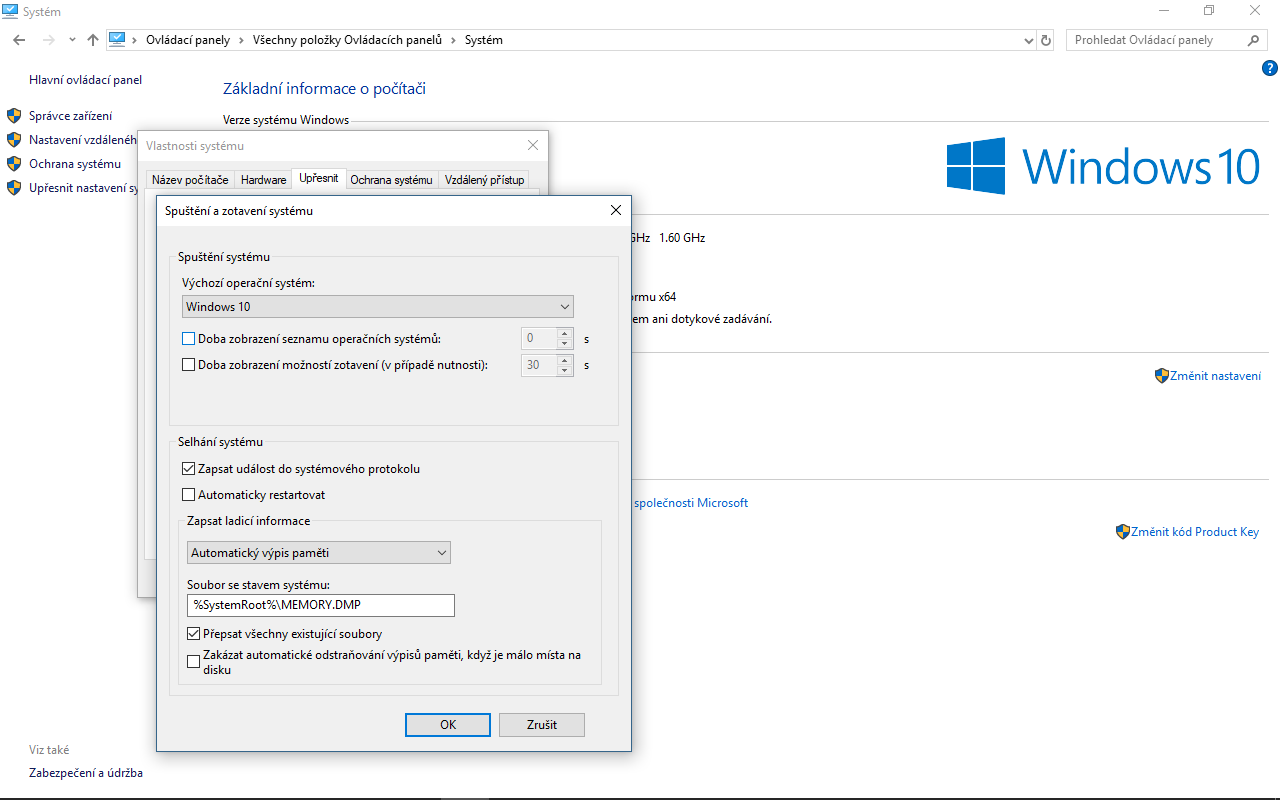Click the Back arrow in Control Panel
1280x800 pixels.
[19, 40]
